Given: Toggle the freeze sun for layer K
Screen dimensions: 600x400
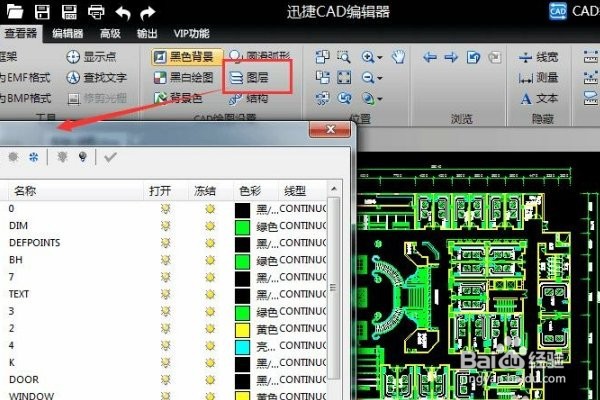Looking at the screenshot, I should (x=210, y=362).
